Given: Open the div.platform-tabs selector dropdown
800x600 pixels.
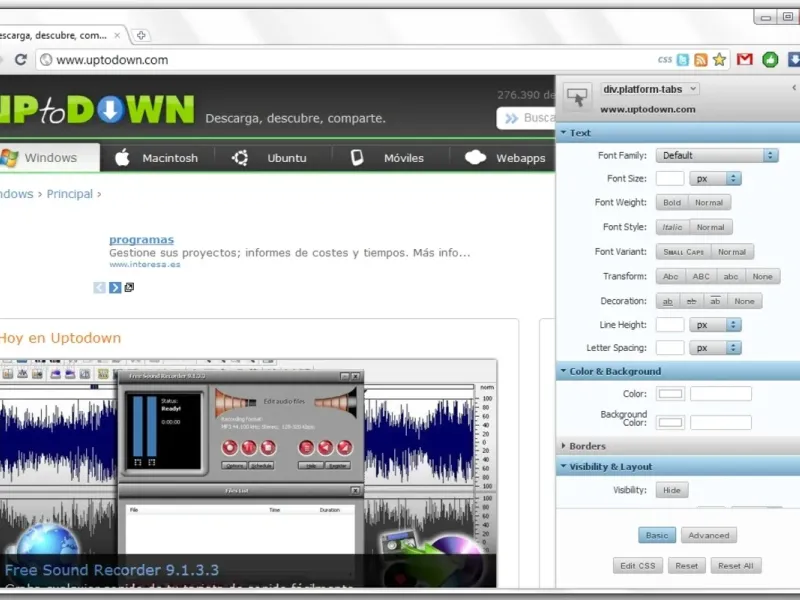Looking at the screenshot, I should tap(650, 89).
